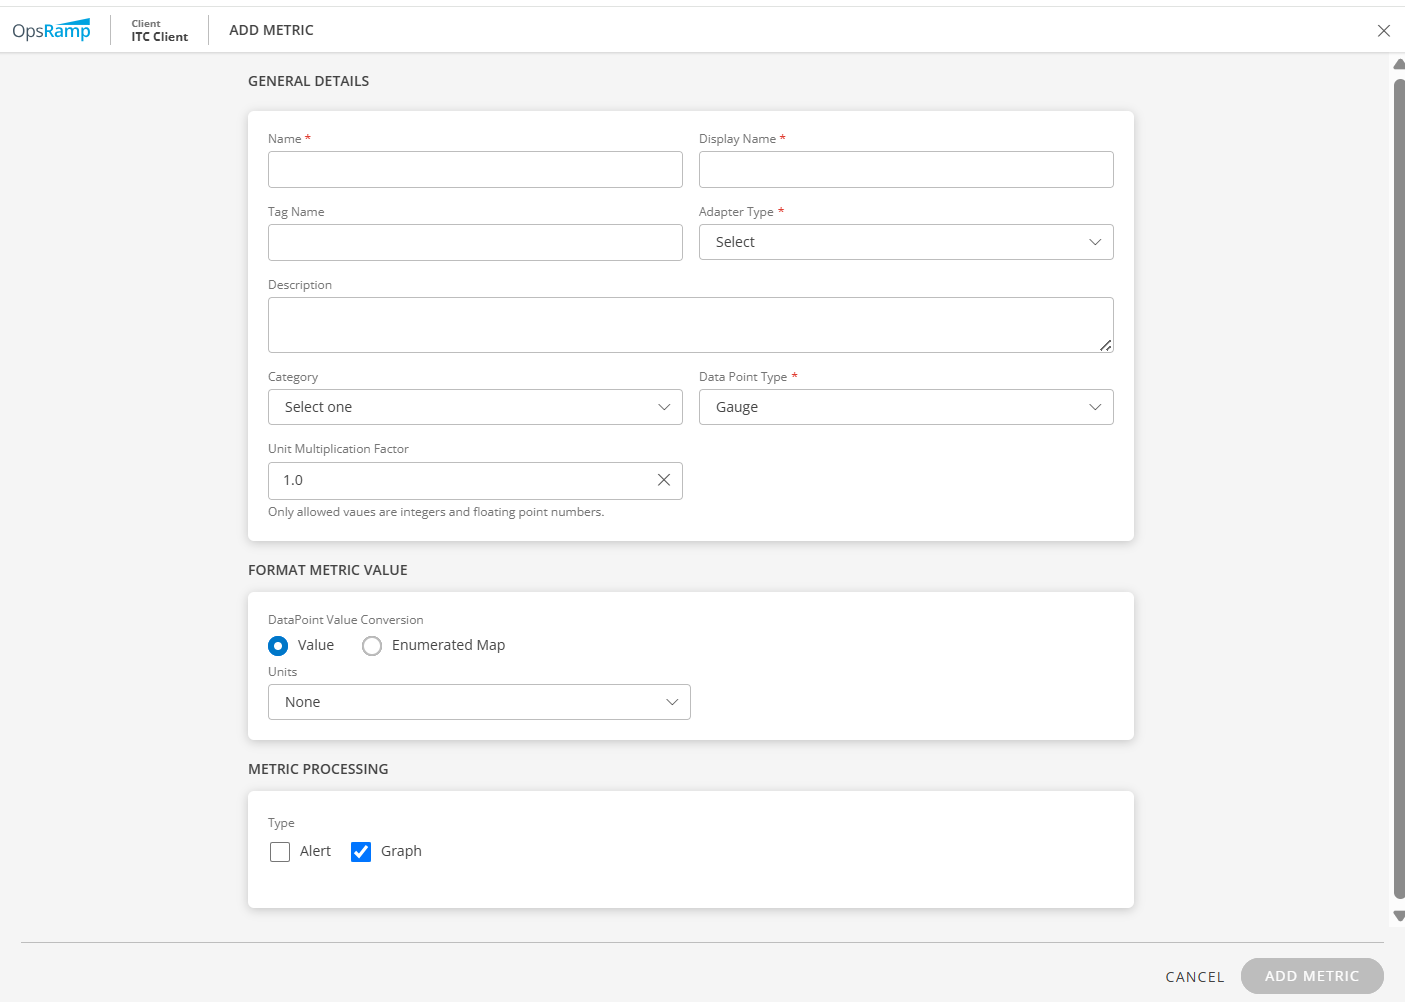Choose the Enumerated Map option
1405x1002 pixels.
tap(372, 646)
